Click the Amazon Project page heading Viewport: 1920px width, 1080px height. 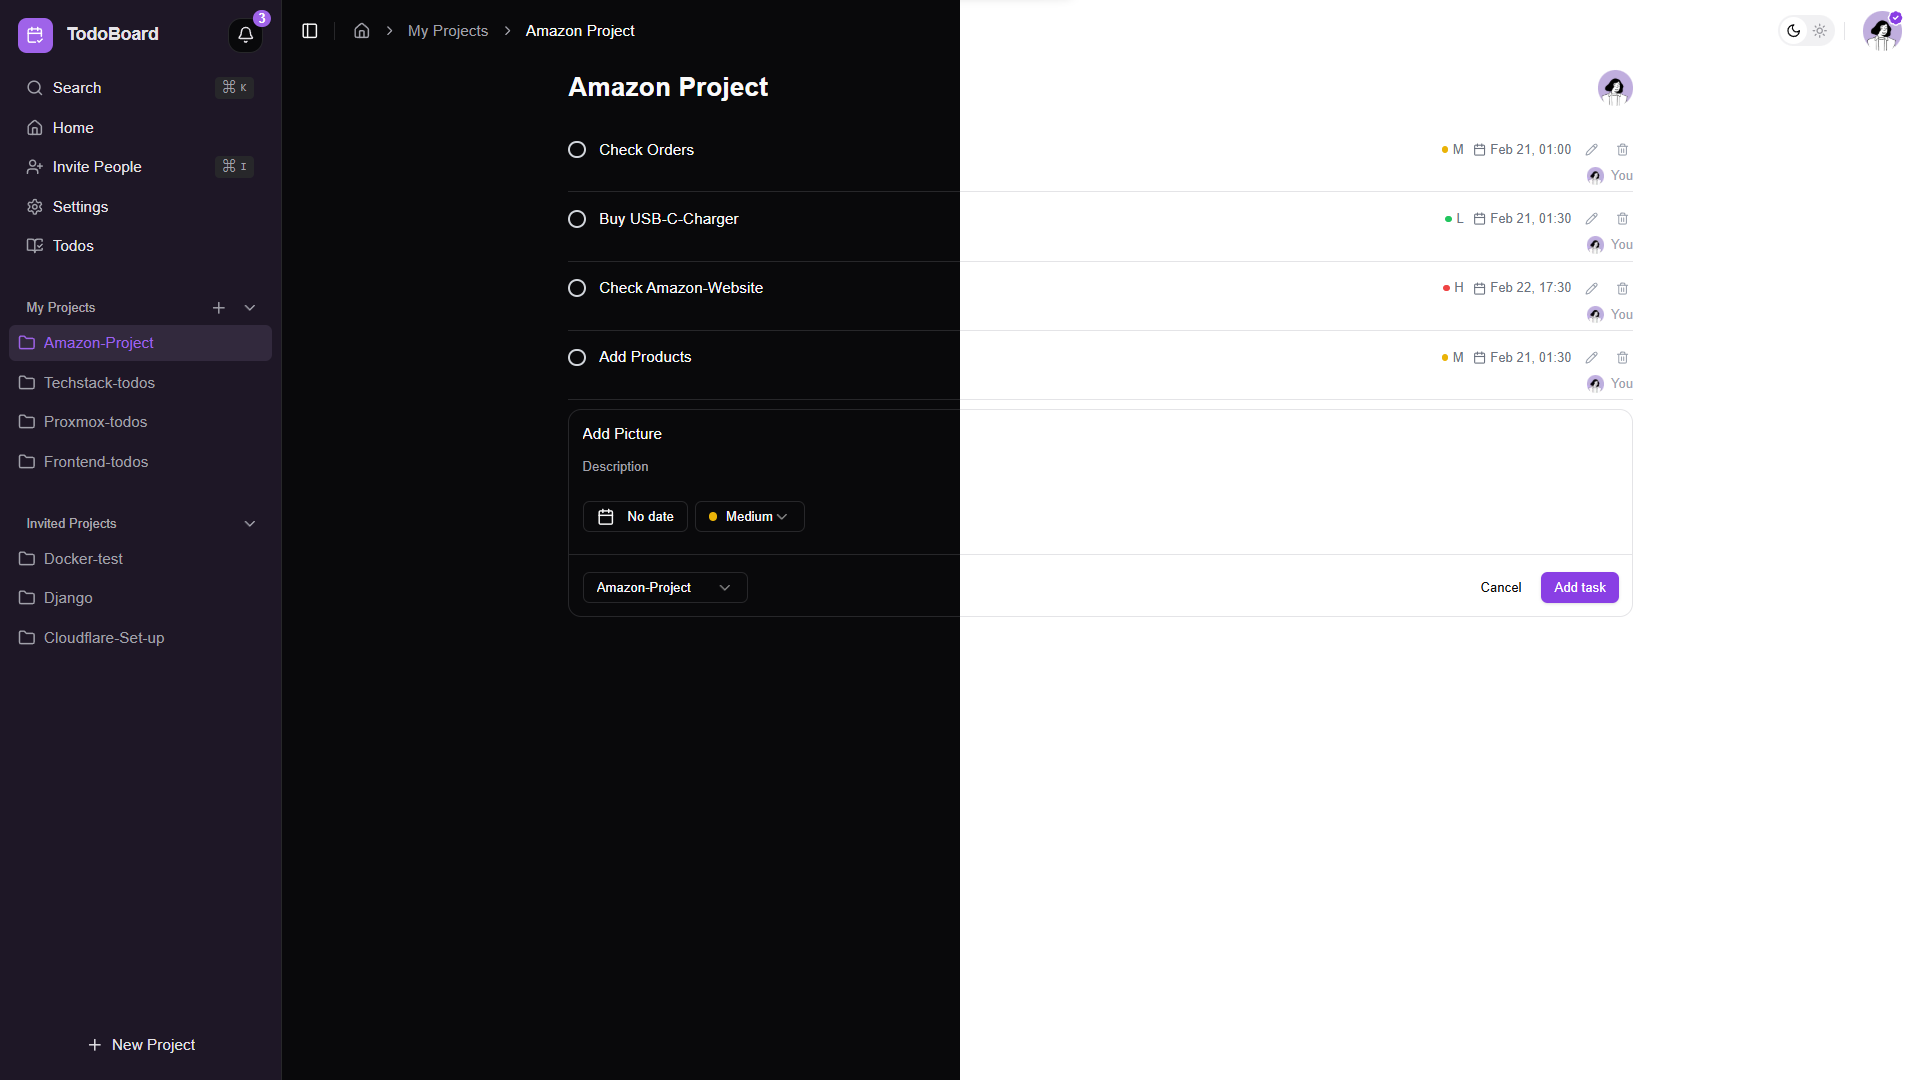[668, 87]
